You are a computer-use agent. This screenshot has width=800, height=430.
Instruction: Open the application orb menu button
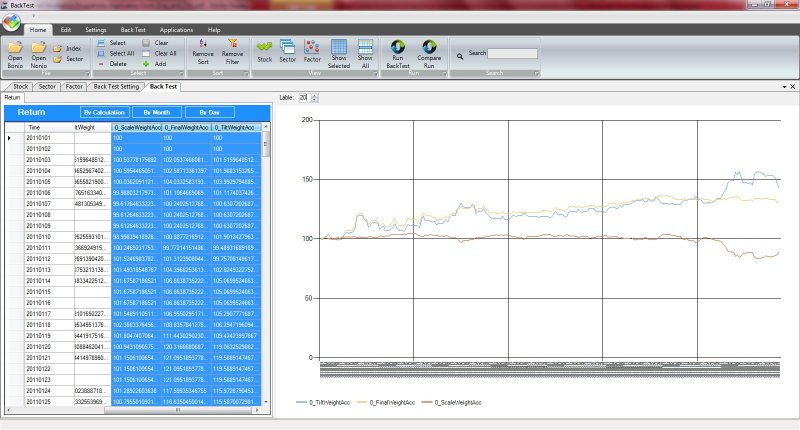tap(11, 22)
